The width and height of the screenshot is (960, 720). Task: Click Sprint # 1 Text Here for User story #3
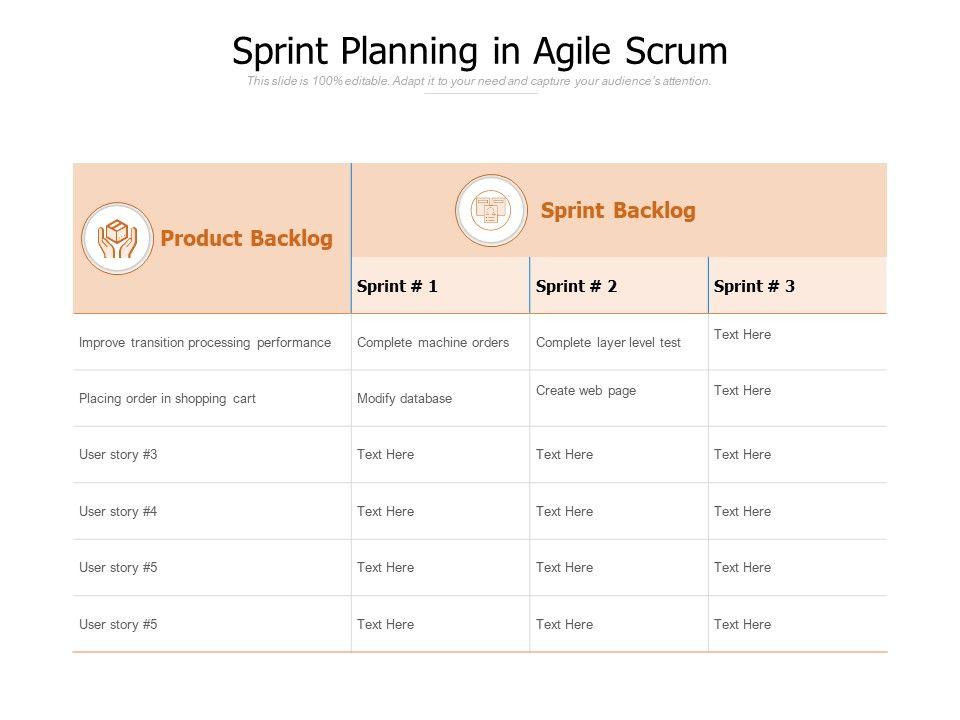coord(385,454)
